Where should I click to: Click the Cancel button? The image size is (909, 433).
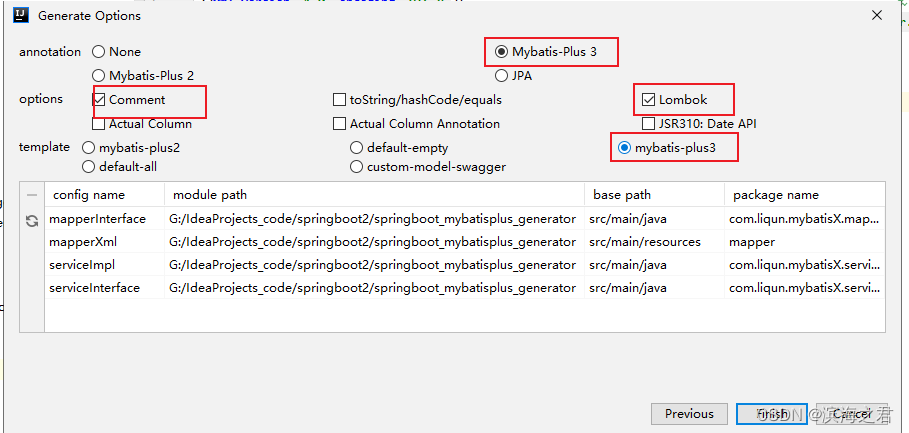pos(852,414)
